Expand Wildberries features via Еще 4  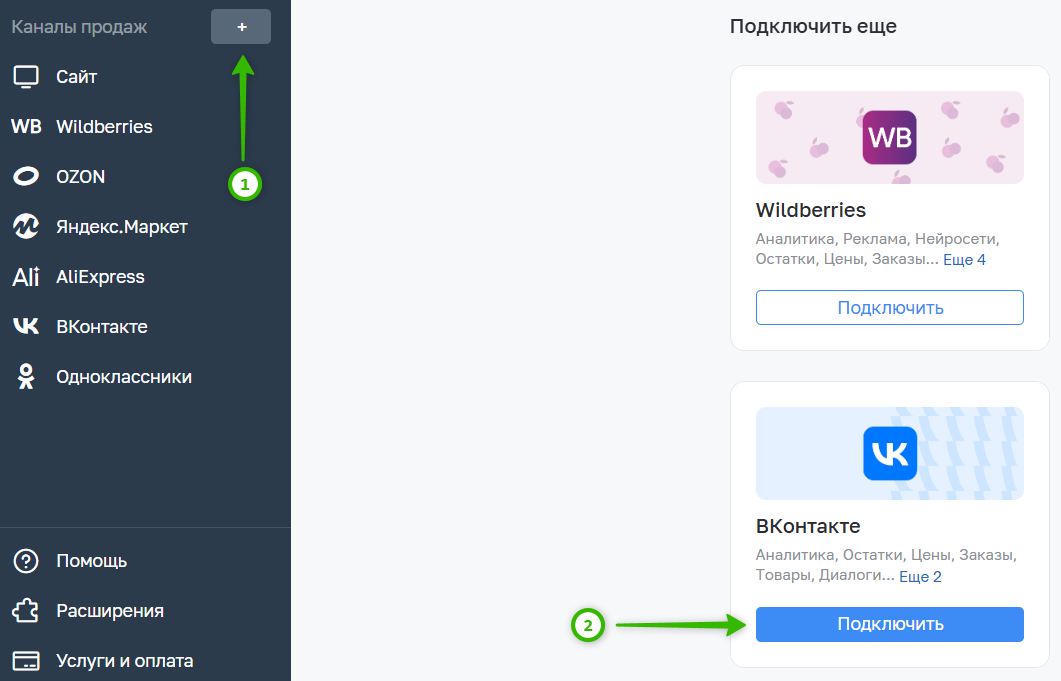(964, 259)
